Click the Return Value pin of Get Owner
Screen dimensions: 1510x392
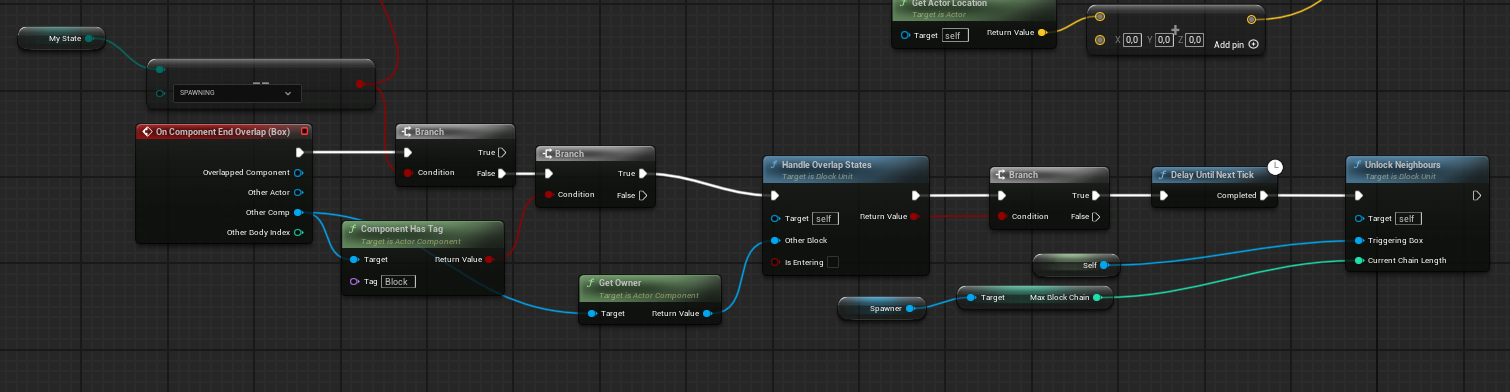point(708,314)
